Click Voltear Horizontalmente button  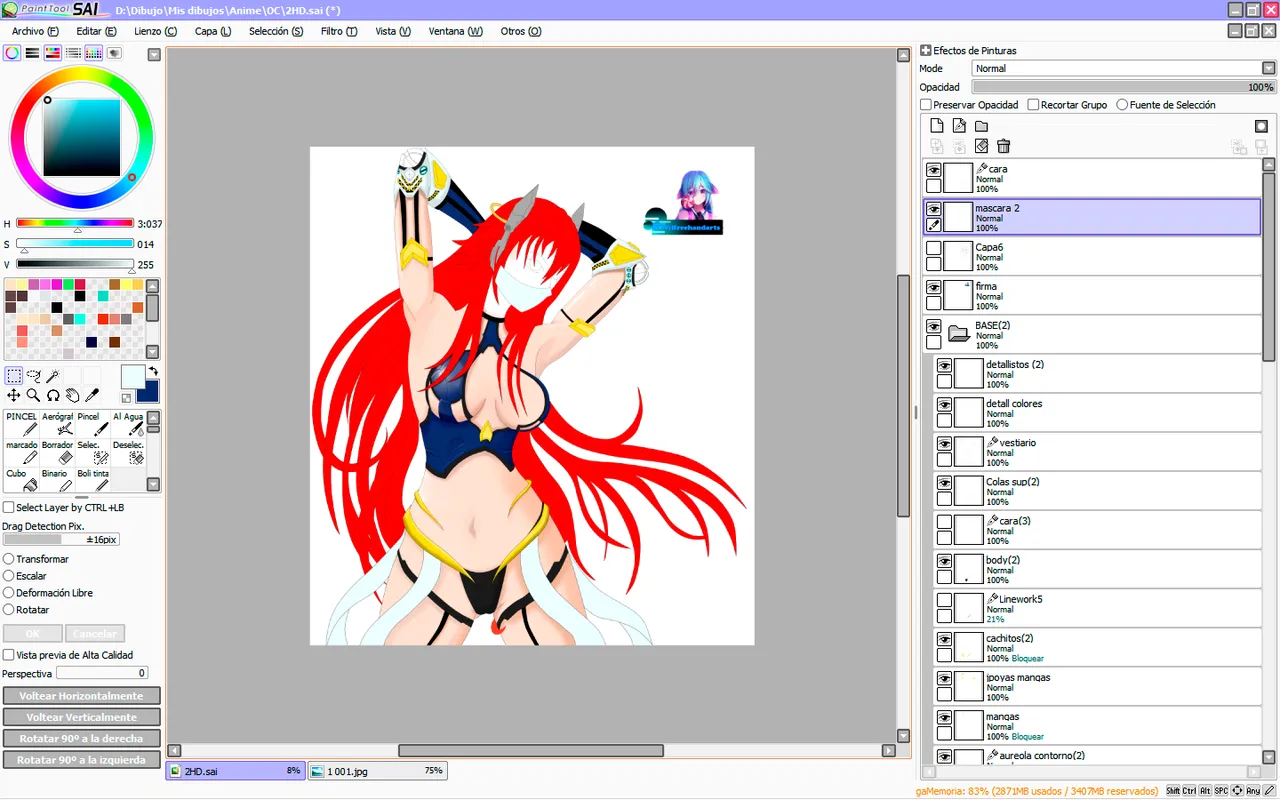tap(82, 696)
